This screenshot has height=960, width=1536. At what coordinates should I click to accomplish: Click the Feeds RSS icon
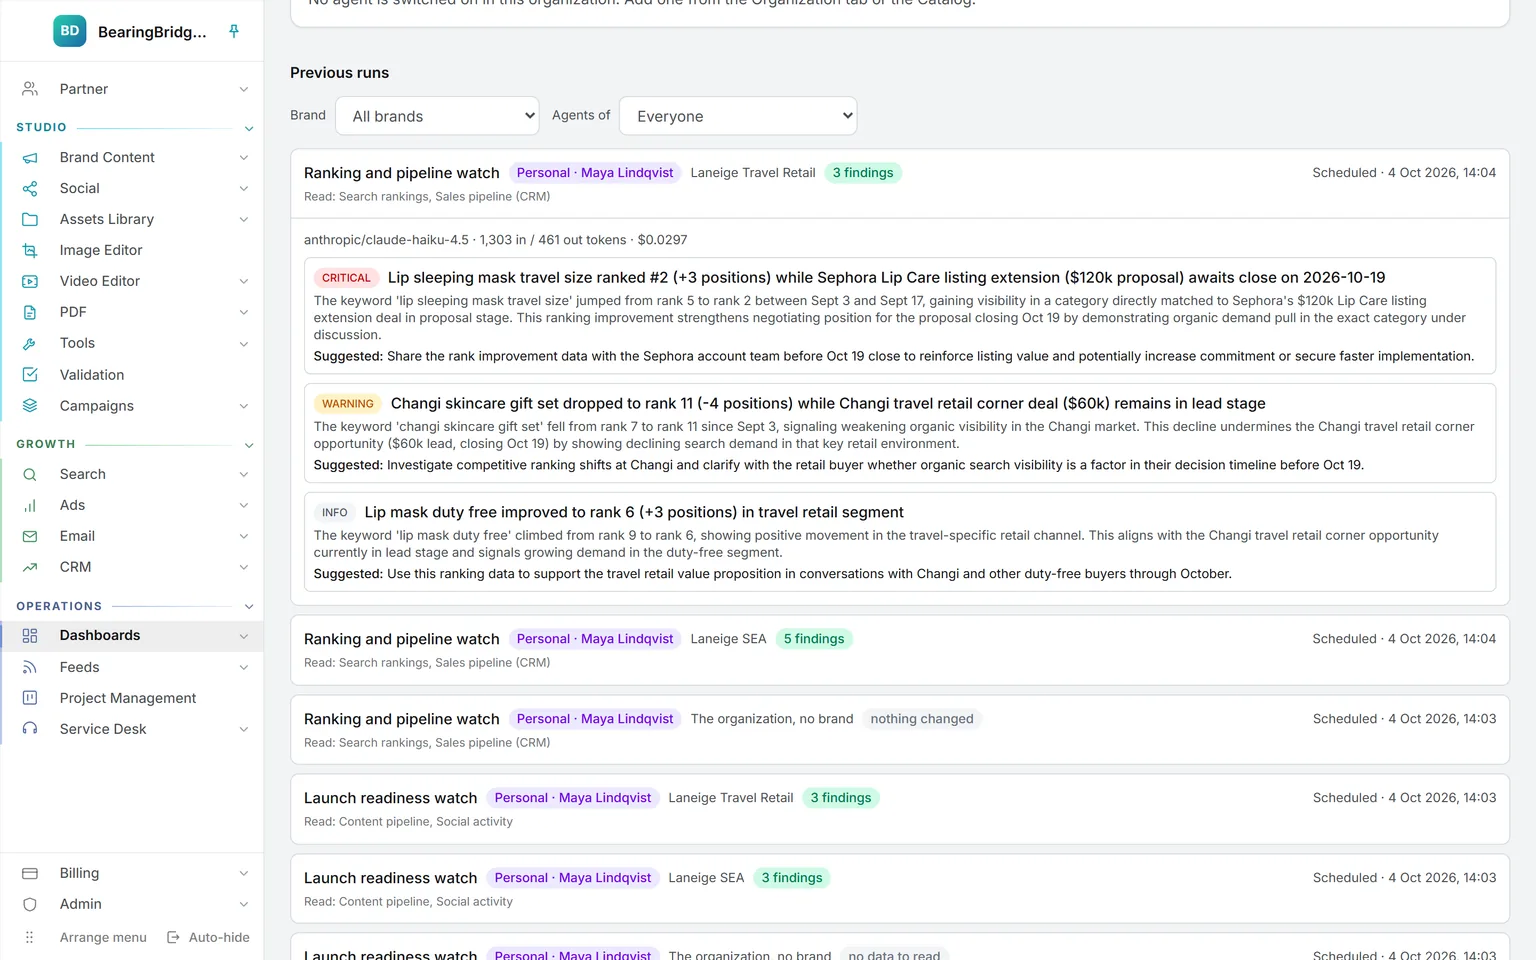(x=30, y=668)
